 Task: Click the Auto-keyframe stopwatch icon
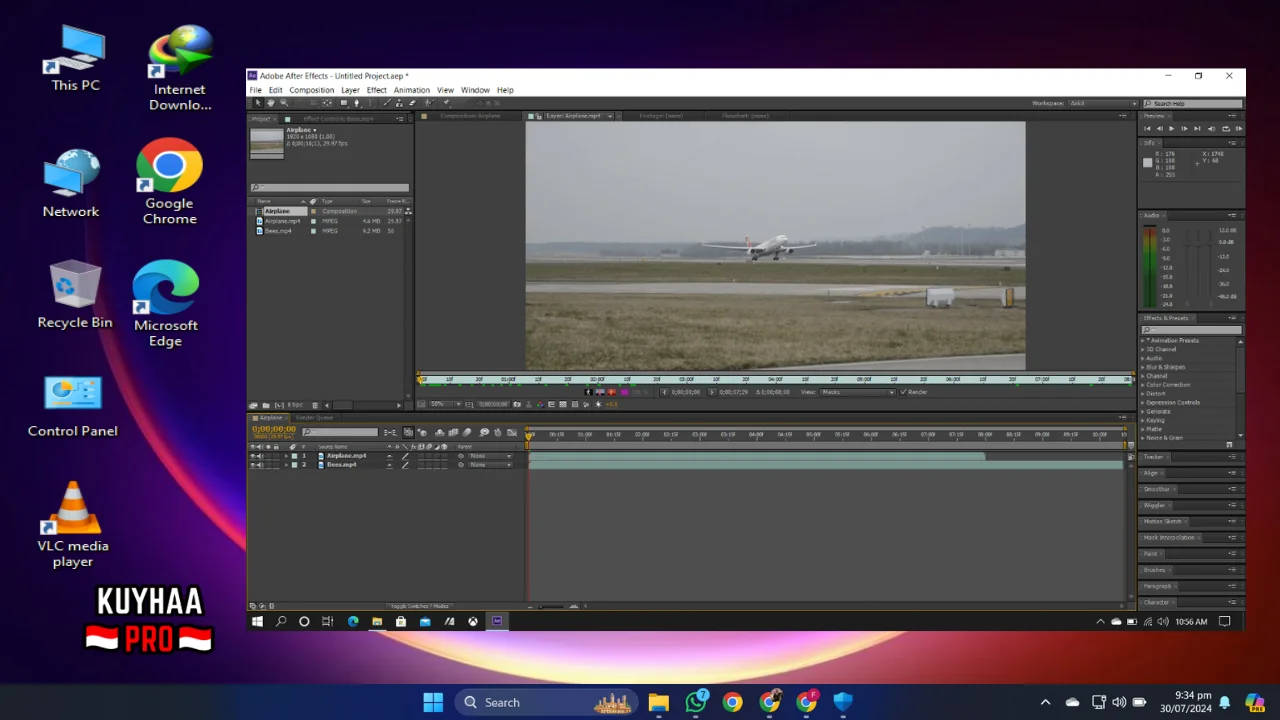[497, 432]
